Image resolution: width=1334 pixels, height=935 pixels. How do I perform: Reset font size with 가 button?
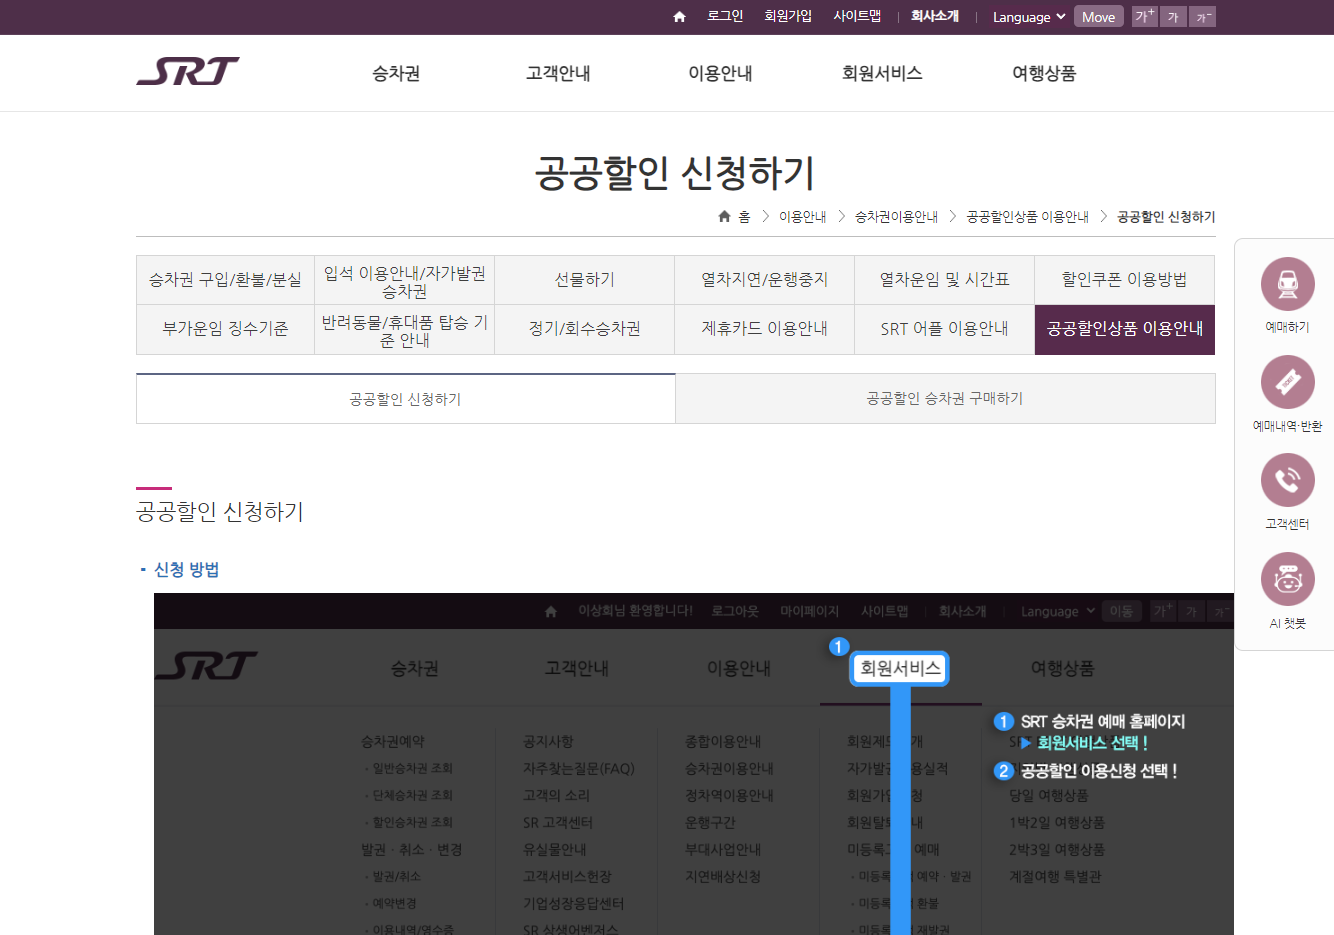click(x=1174, y=16)
